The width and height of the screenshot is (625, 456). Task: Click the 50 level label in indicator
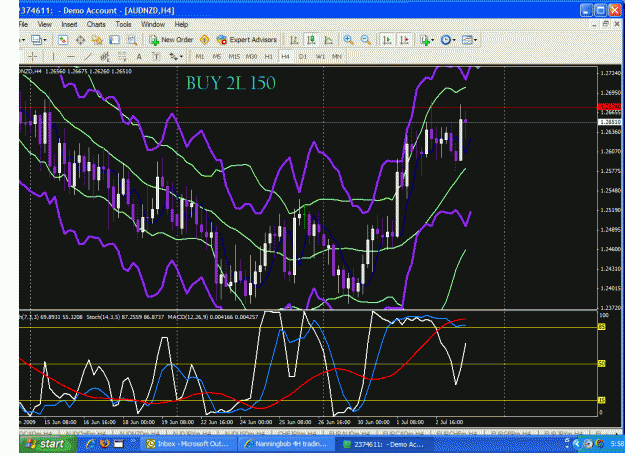point(601,364)
